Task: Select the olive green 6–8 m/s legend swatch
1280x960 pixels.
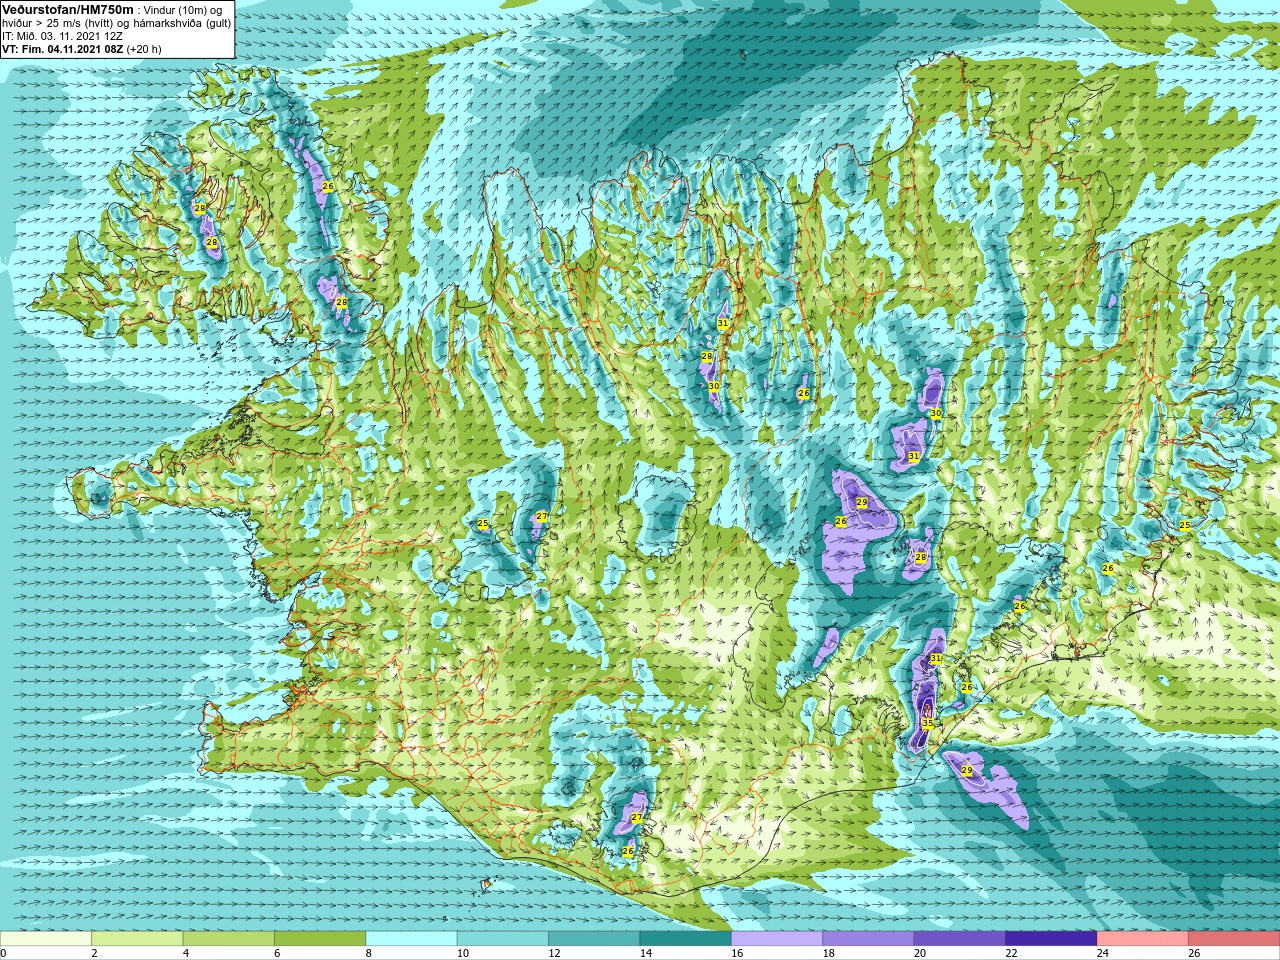Action: 320,939
